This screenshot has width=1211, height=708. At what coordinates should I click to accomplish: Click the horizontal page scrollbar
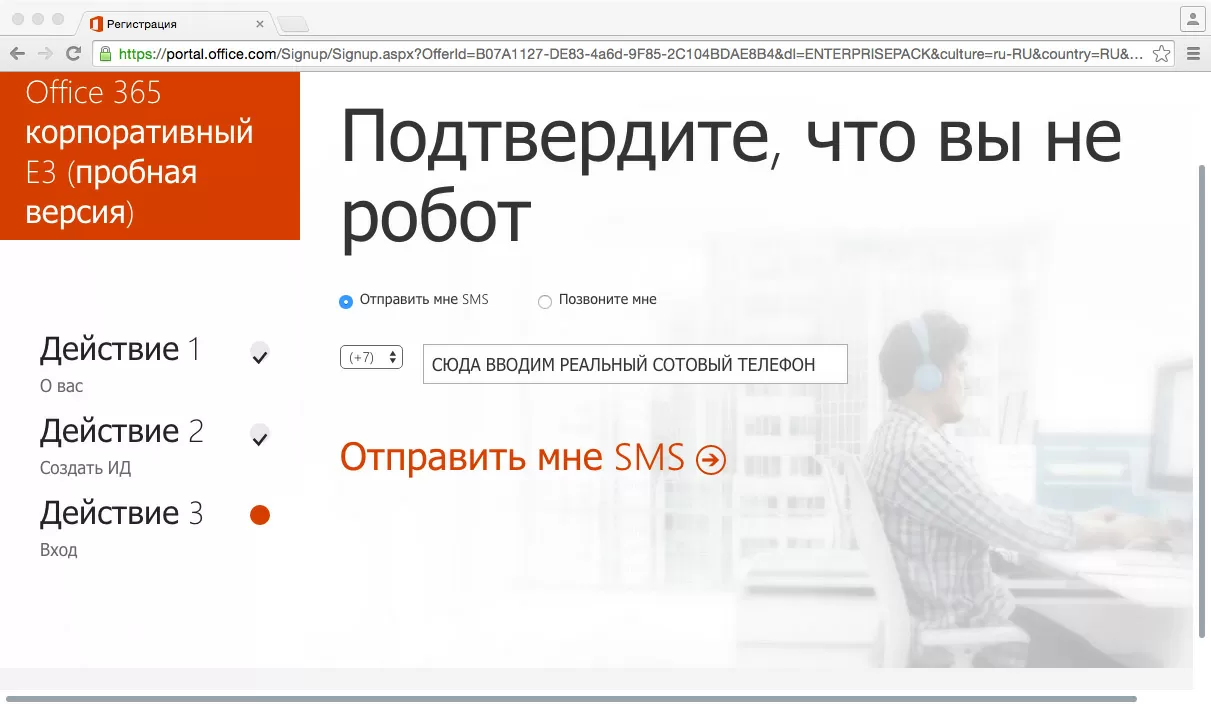[x=571, y=698]
